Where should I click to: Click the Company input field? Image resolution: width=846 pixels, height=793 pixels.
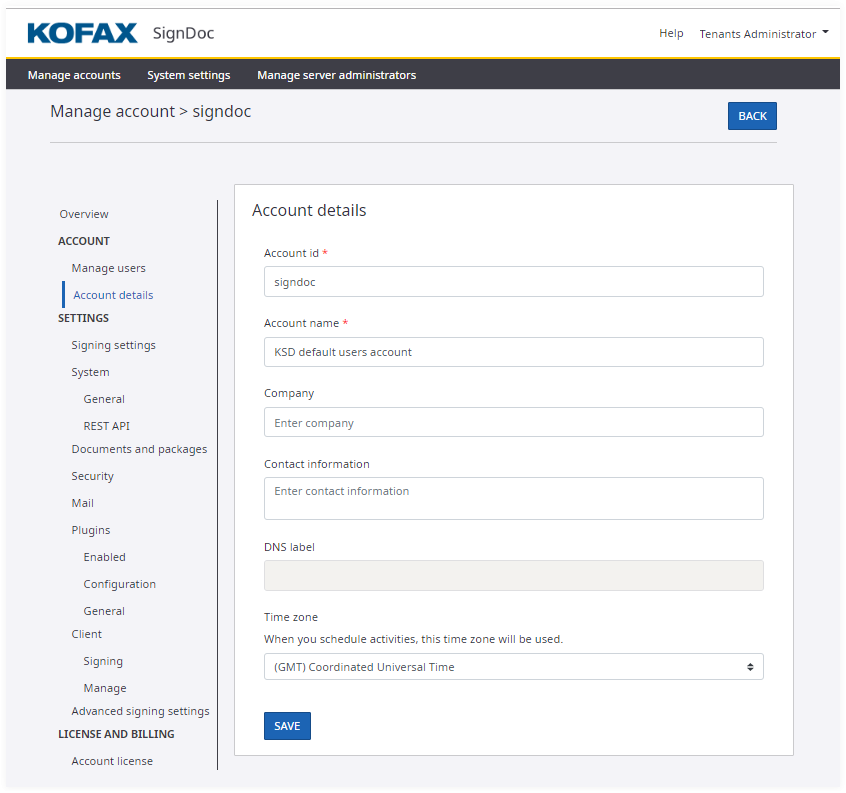513,423
